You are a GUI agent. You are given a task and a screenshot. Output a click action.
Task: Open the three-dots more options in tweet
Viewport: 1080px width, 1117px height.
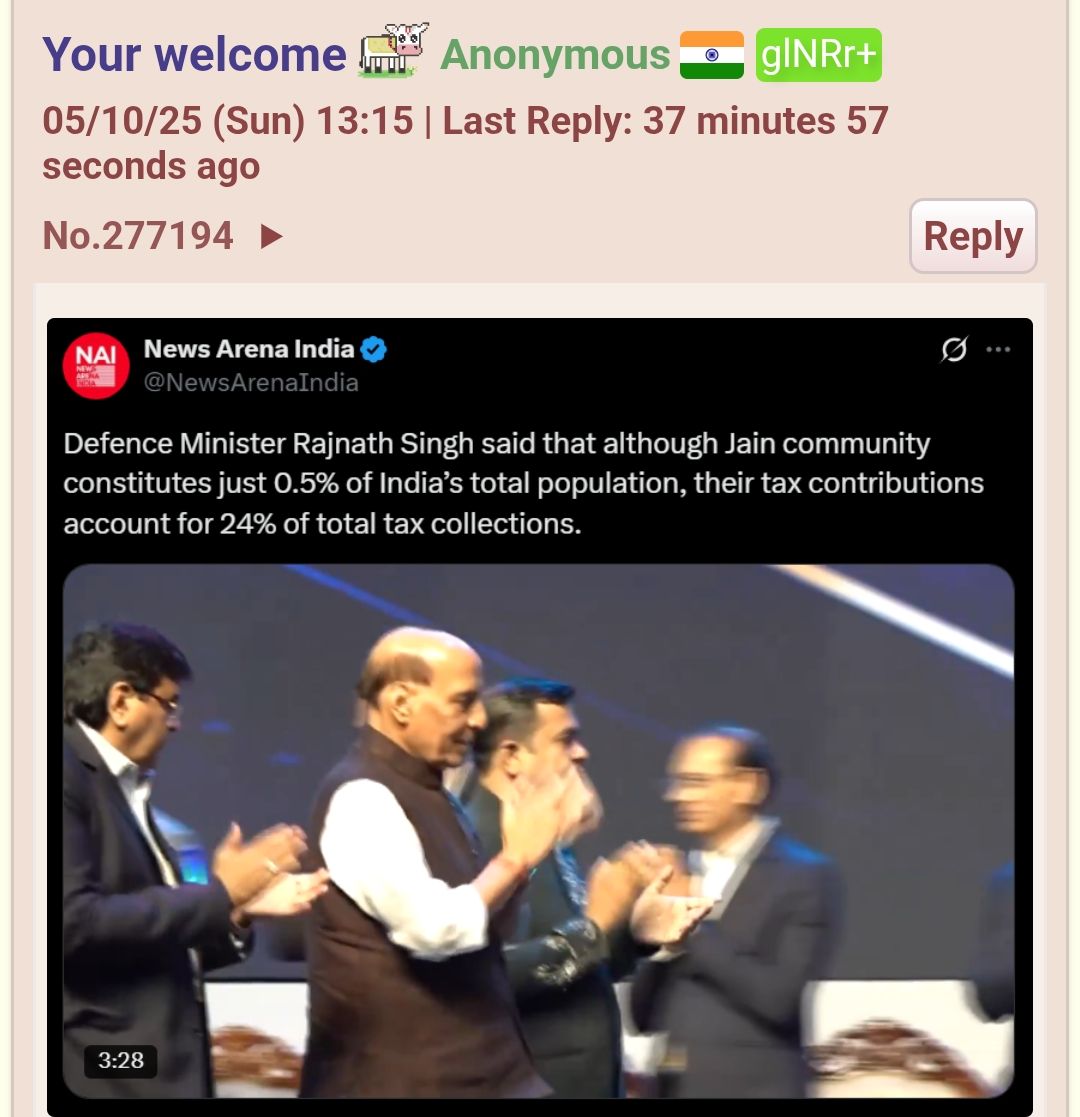coord(998,349)
